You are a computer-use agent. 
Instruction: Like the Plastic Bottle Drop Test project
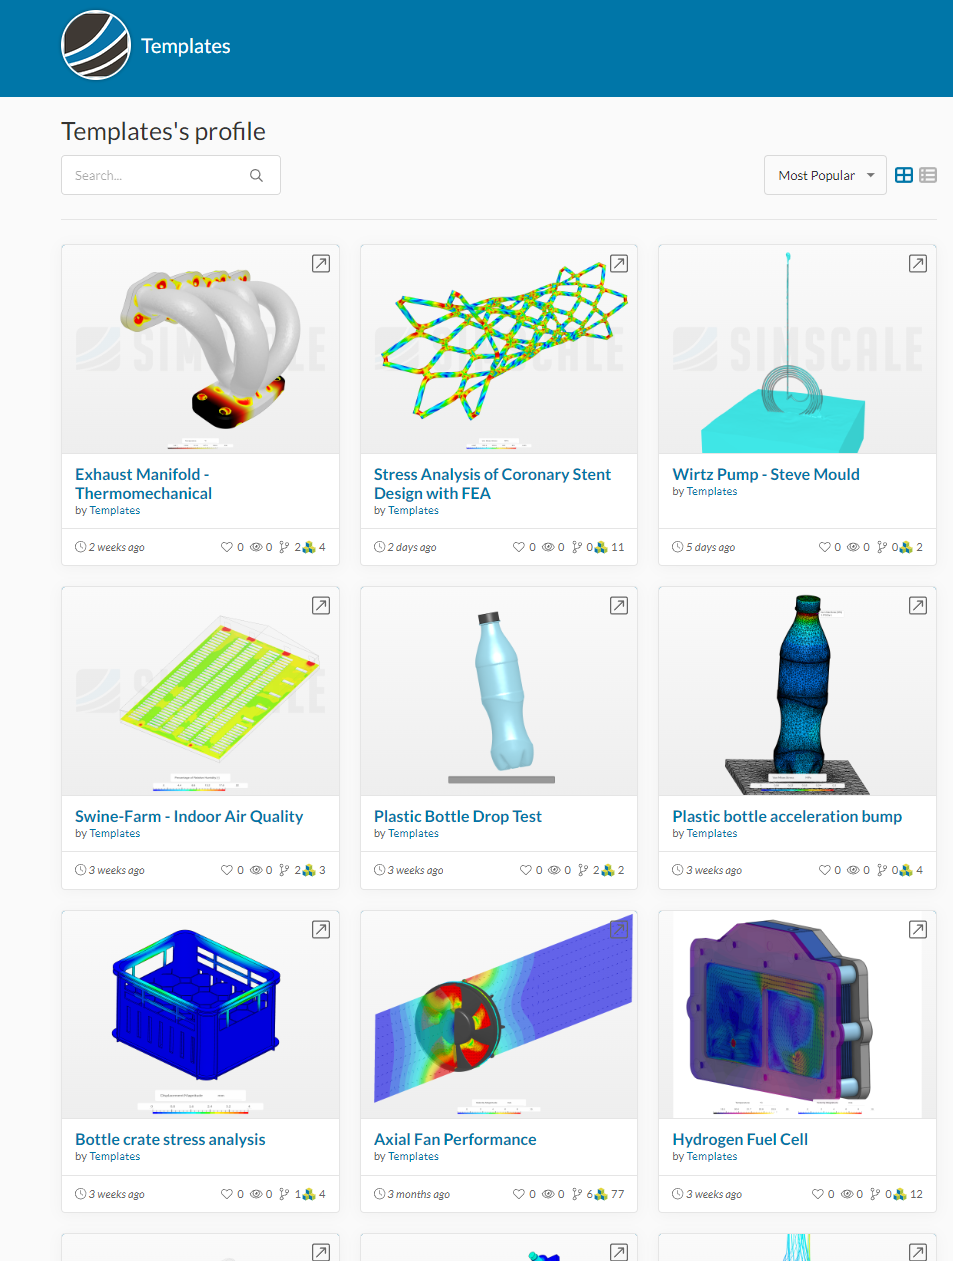526,870
